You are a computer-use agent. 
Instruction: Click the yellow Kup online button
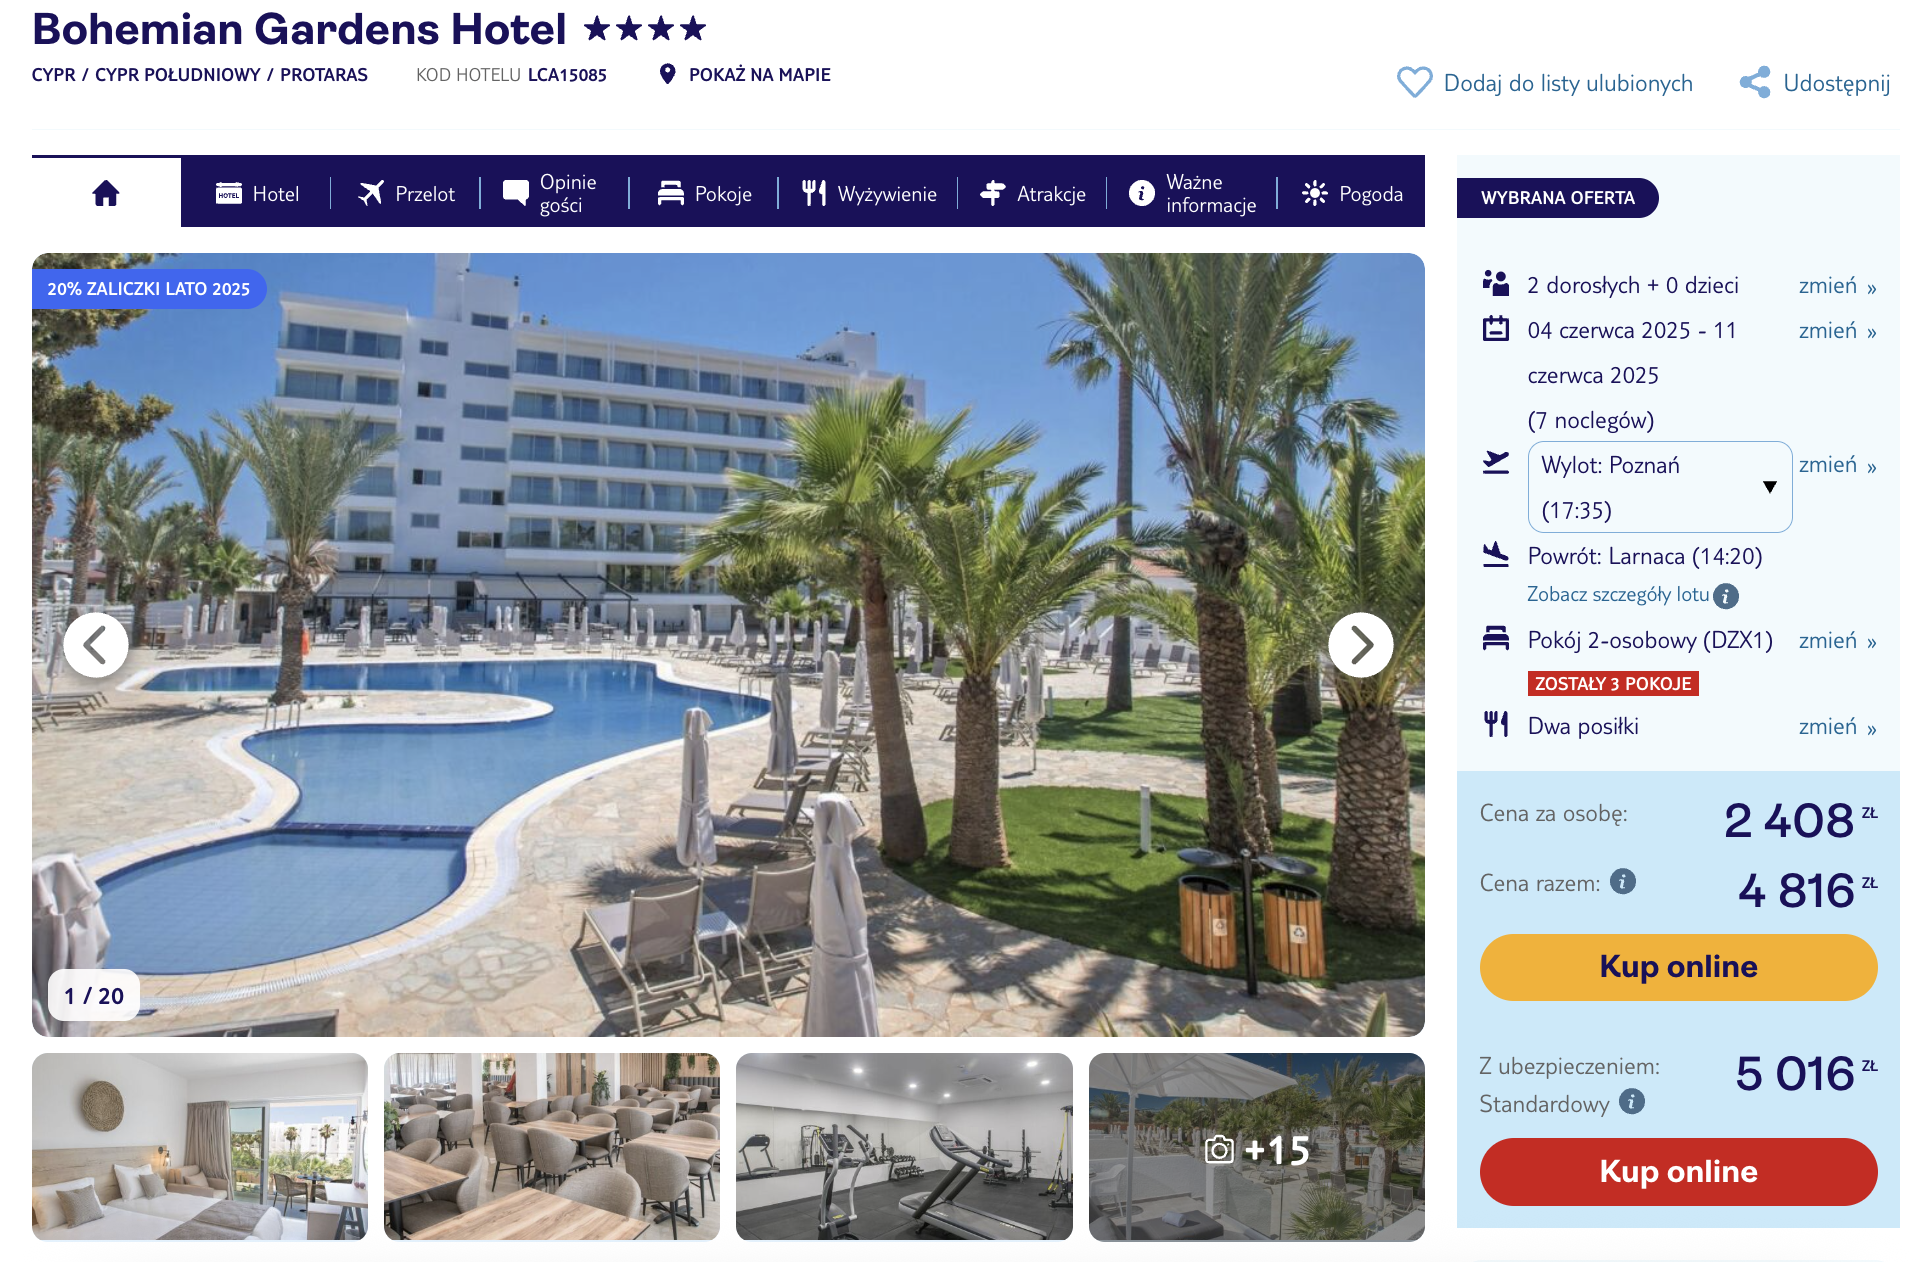point(1678,967)
